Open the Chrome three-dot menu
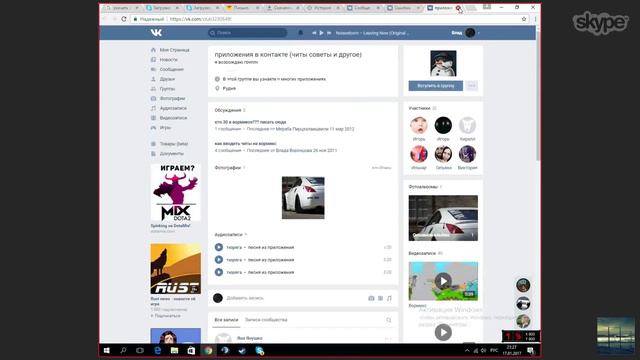Viewport: 640px width, 360px height. (x=535, y=19)
